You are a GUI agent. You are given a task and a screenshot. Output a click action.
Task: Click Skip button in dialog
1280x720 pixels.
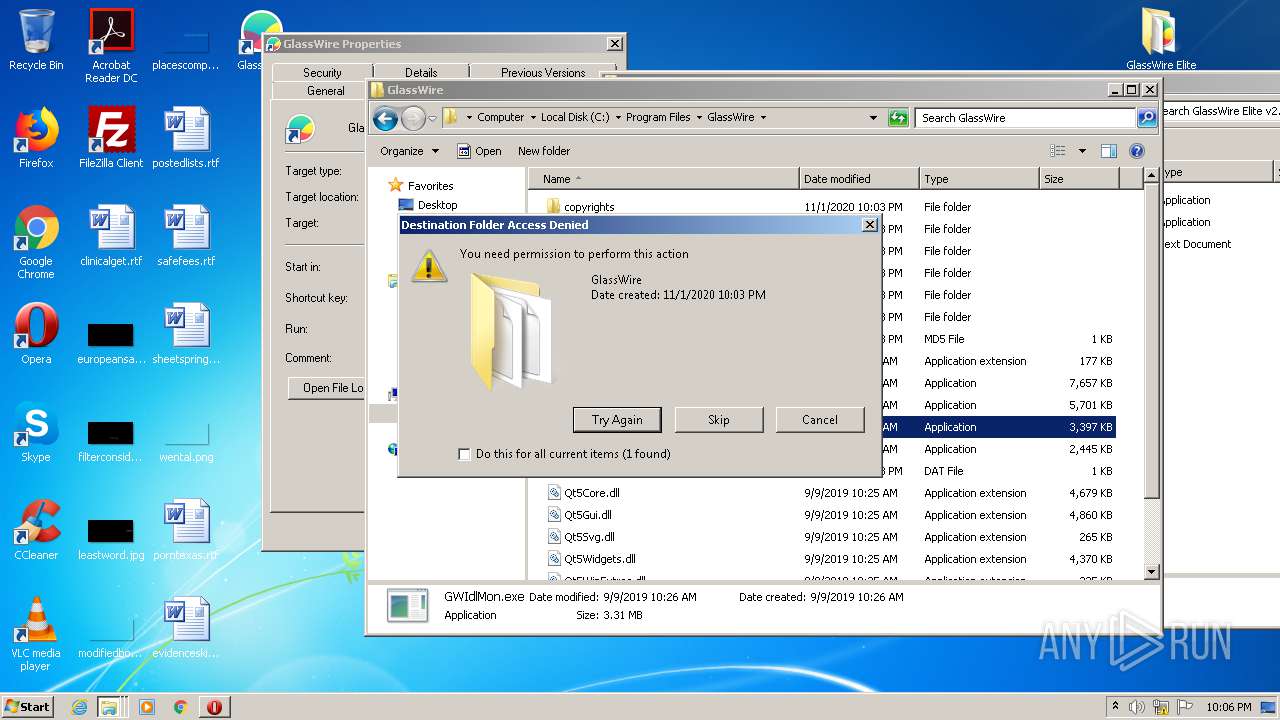tap(719, 420)
